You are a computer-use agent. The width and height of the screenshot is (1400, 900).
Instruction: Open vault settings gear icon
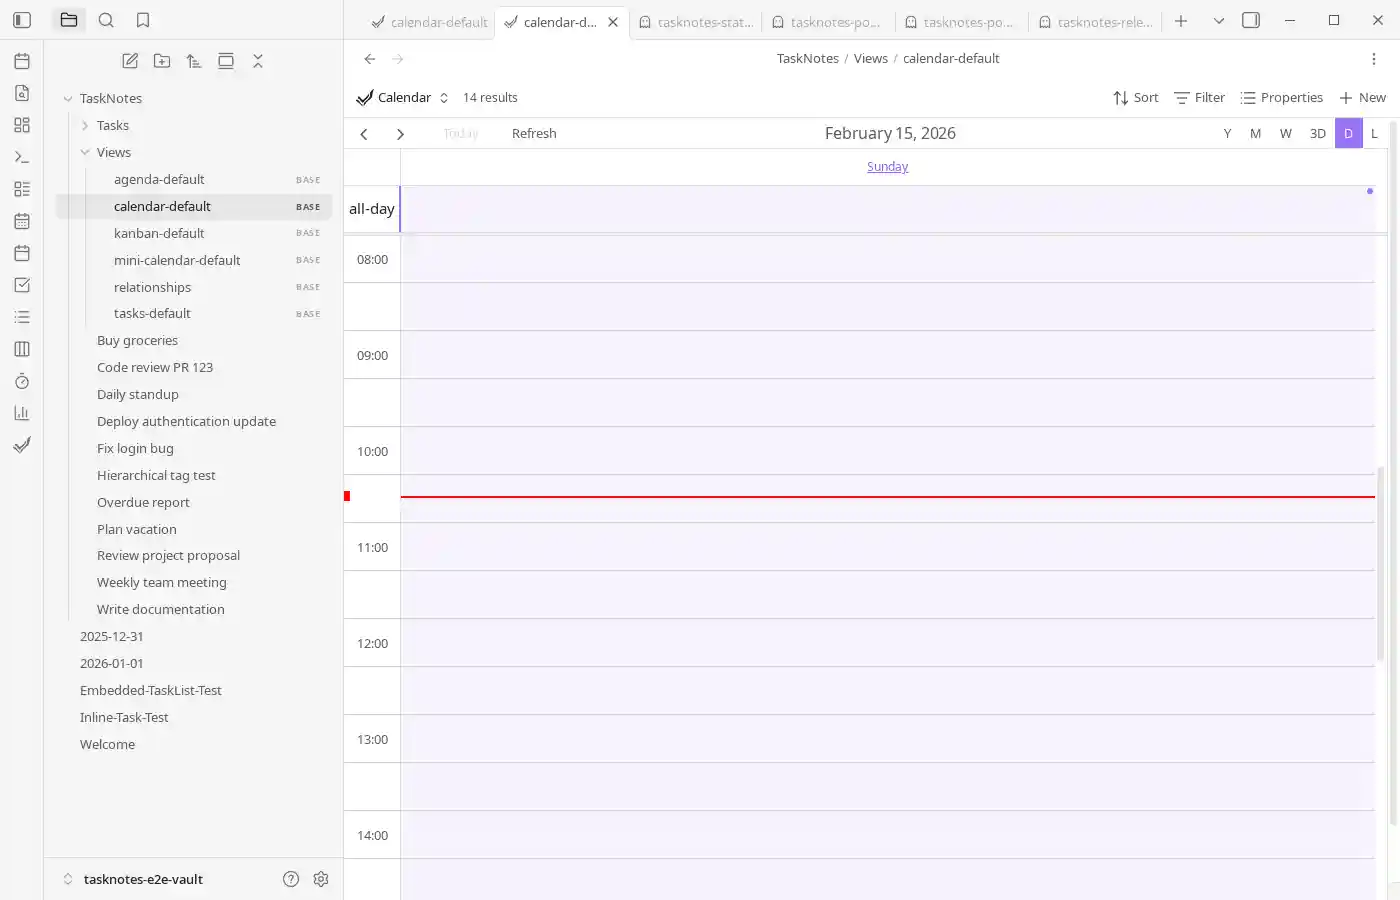[x=321, y=879]
